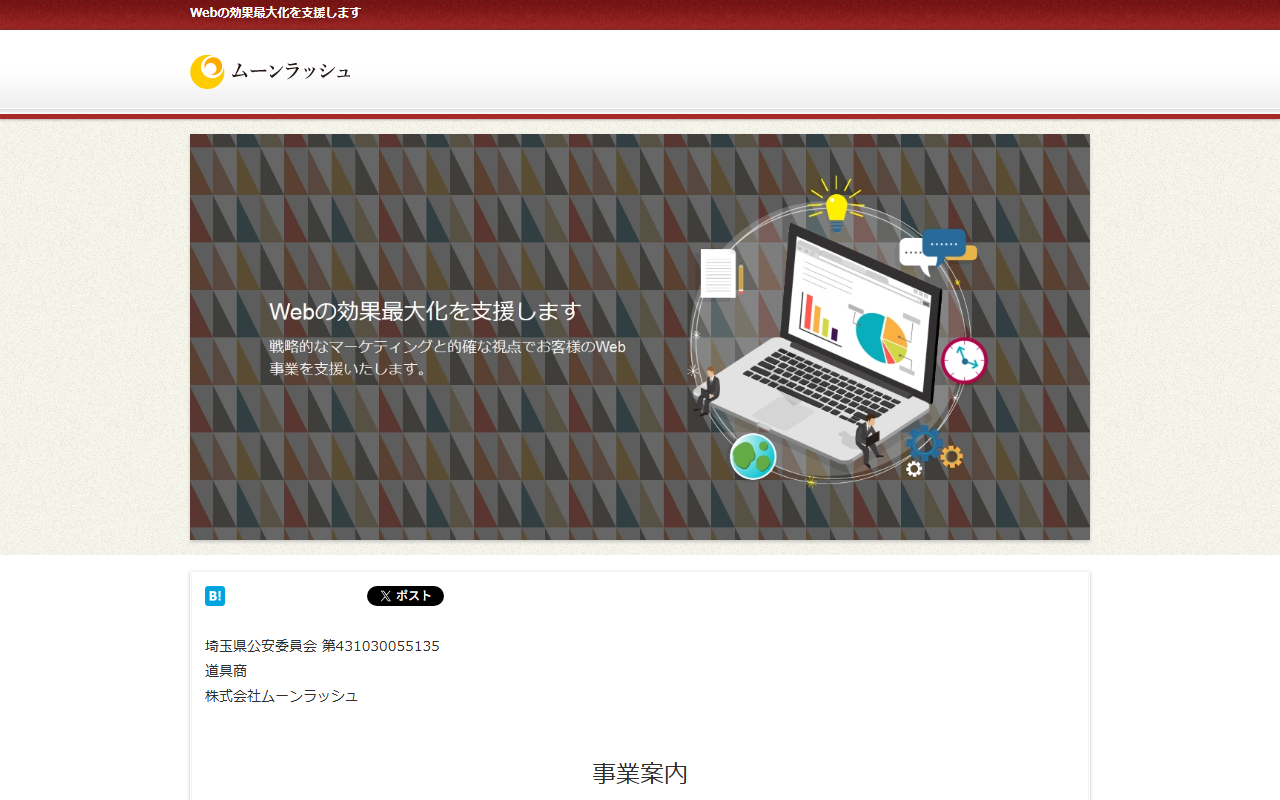This screenshot has width=1280, height=800.
Task: Click the Hatena Bookmark B! icon
Action: coord(215,596)
